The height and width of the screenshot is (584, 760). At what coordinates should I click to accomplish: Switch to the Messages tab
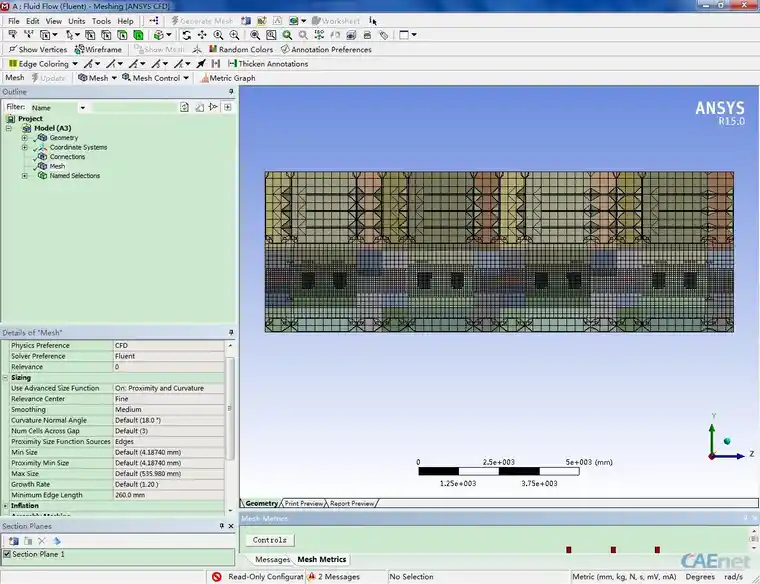click(272, 559)
